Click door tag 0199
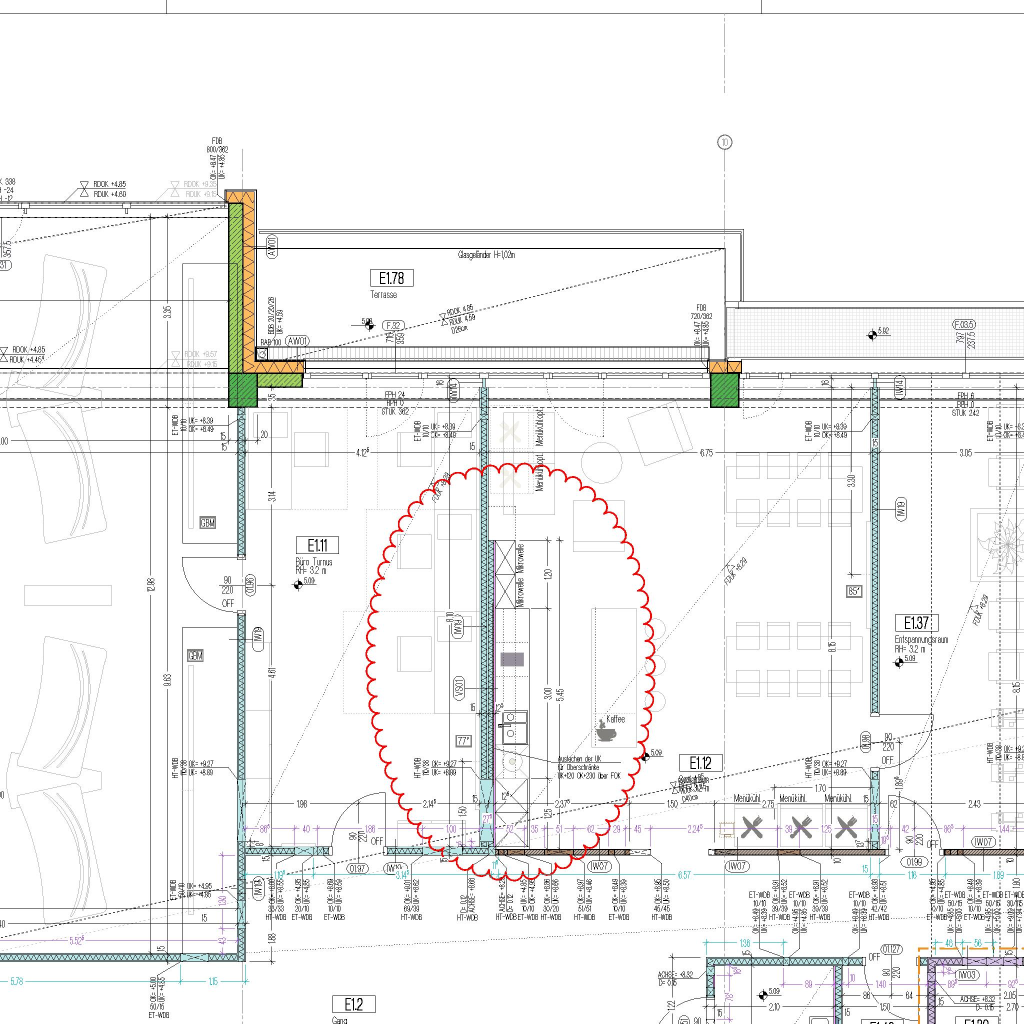 [x=913, y=862]
